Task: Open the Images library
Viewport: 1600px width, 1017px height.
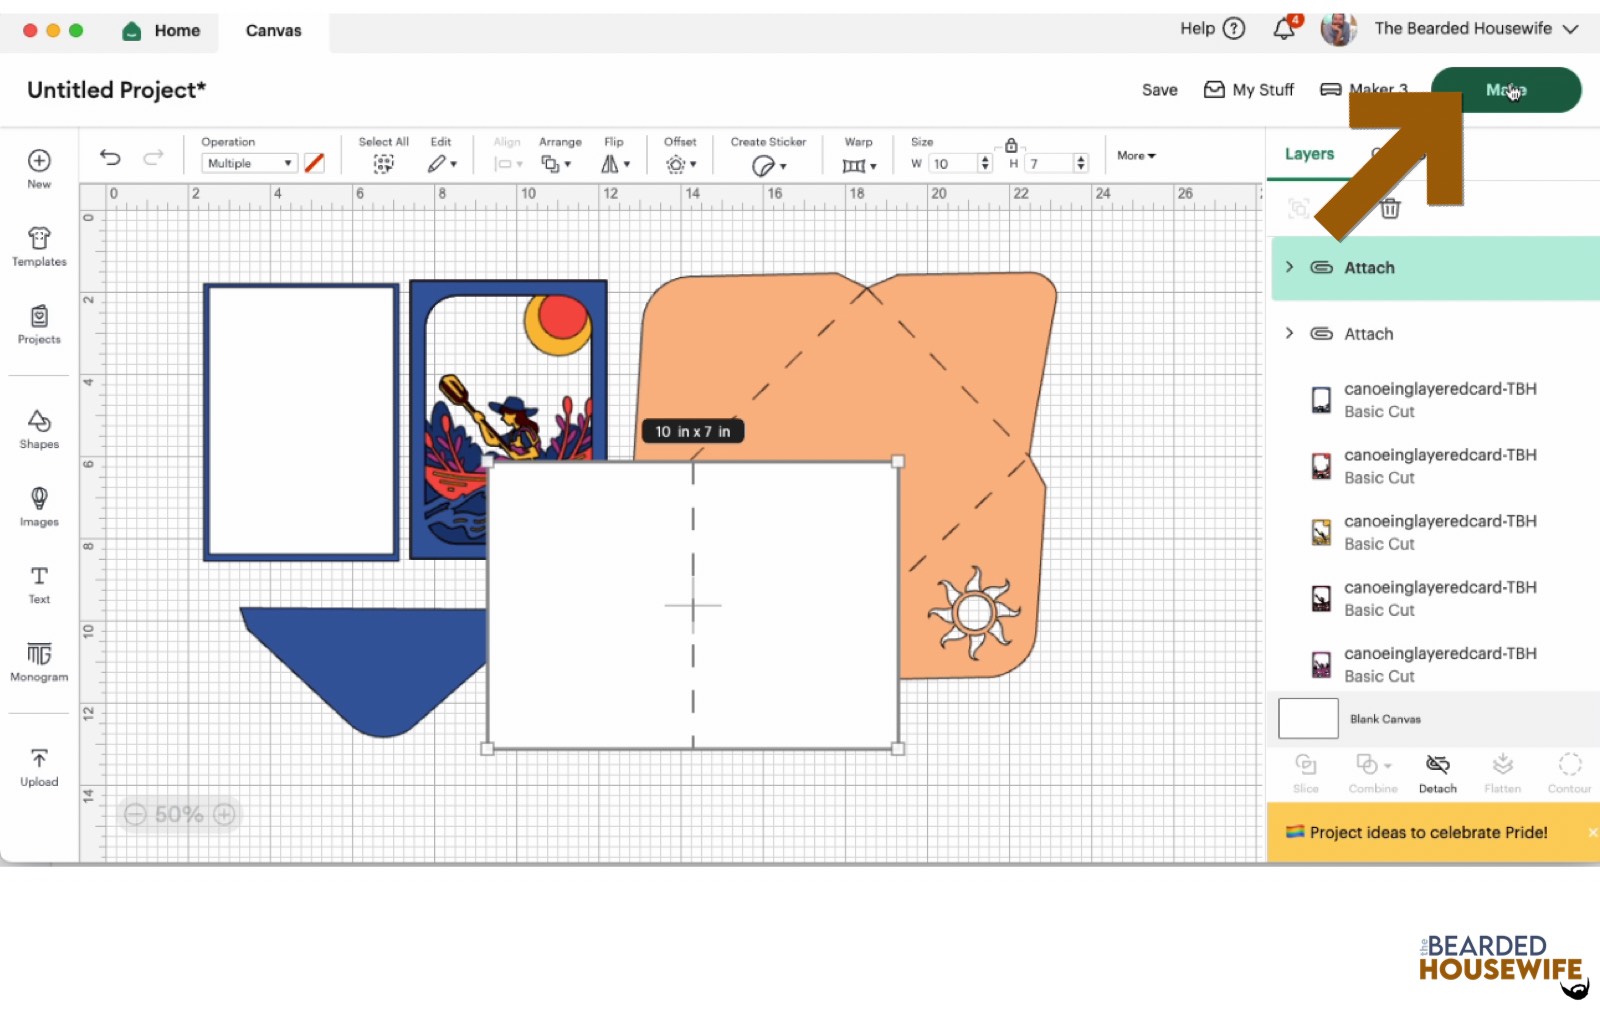Action: tap(39, 506)
